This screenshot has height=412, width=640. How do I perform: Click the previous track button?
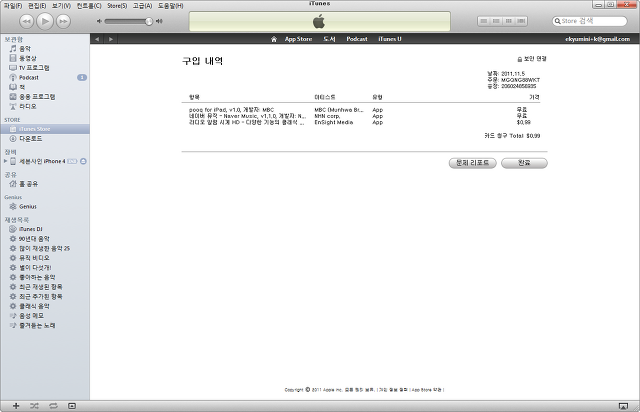click(x=27, y=21)
